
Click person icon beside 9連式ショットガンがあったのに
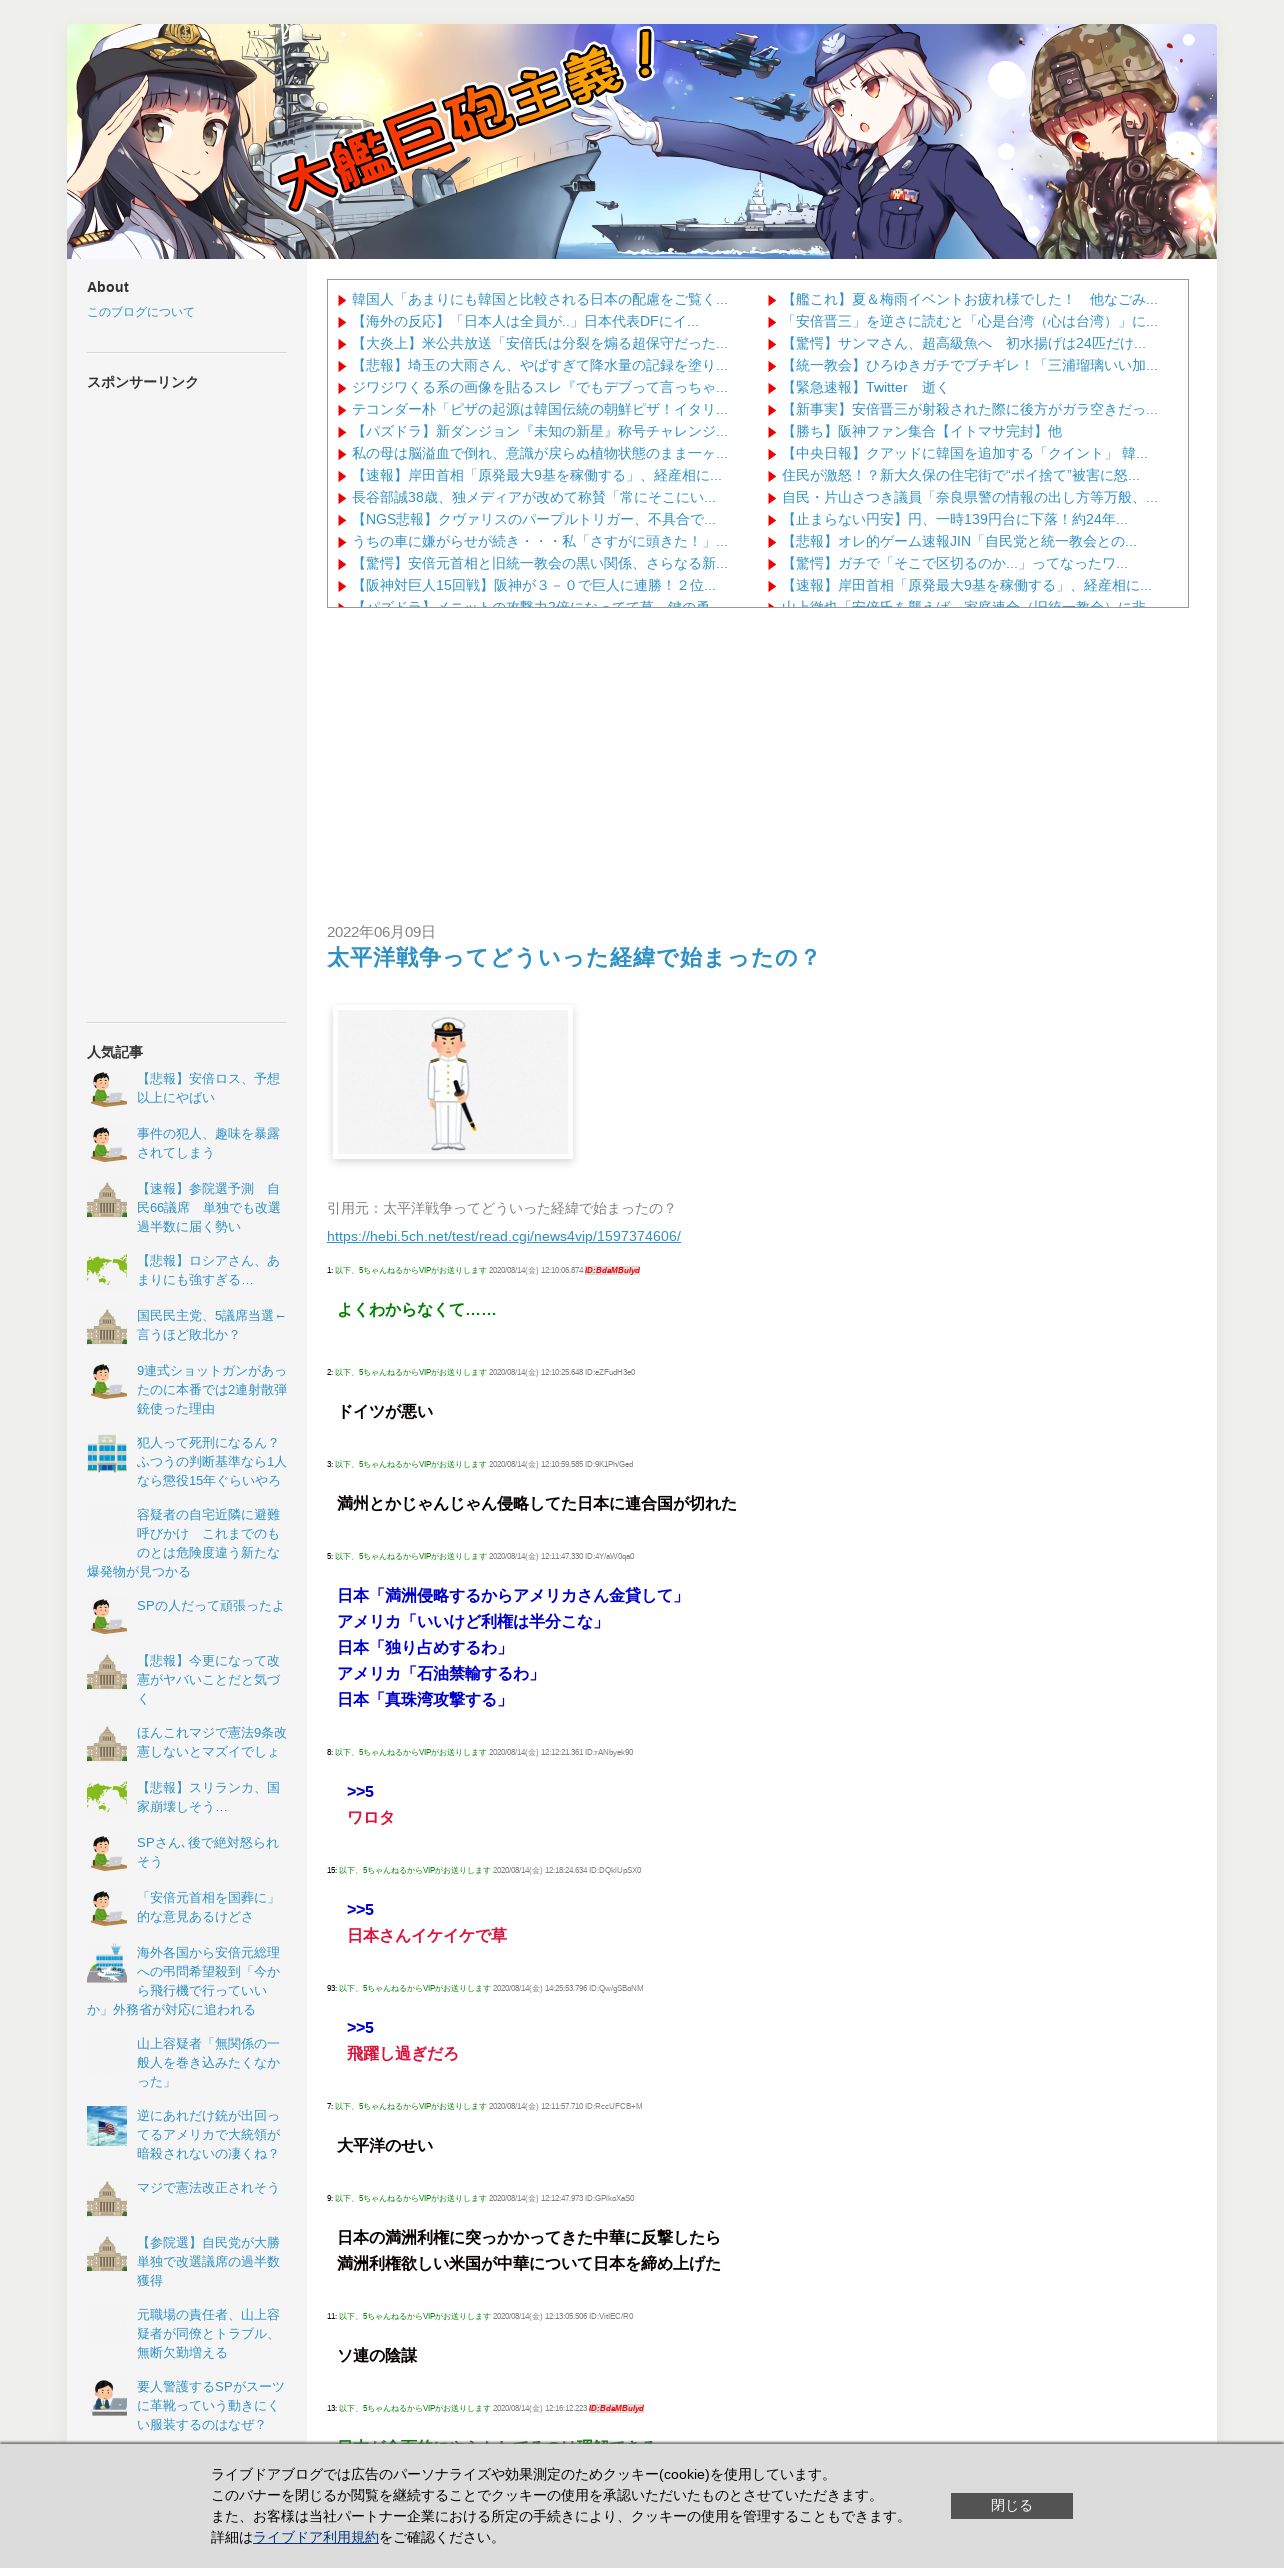[107, 1382]
